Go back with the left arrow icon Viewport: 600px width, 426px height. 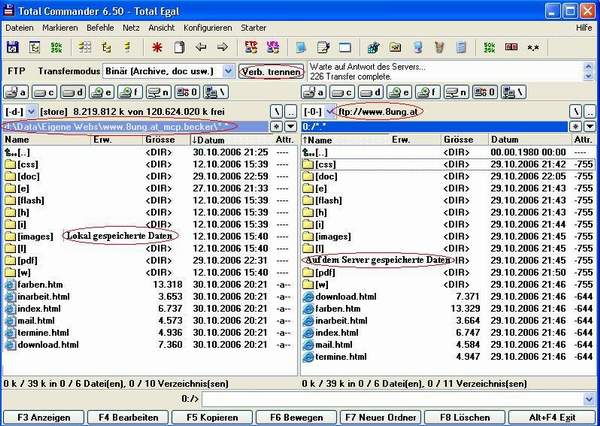201,47
